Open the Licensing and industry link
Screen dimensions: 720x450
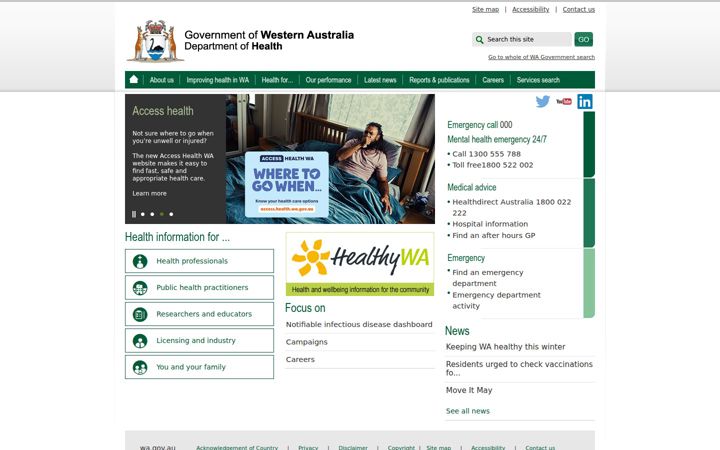pyautogui.click(x=196, y=341)
